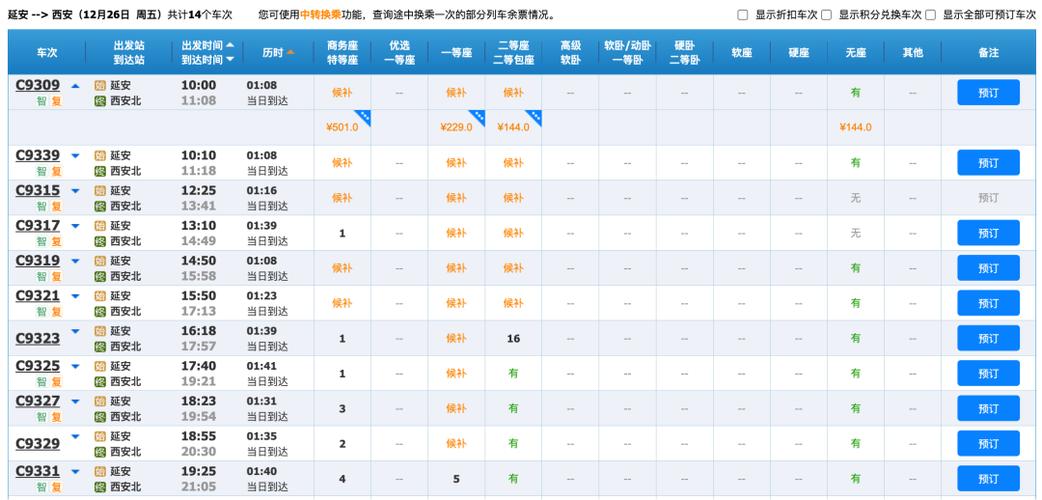This screenshot has width=1042, height=500.
Task: Expand price details for C9319
Action: (75, 261)
